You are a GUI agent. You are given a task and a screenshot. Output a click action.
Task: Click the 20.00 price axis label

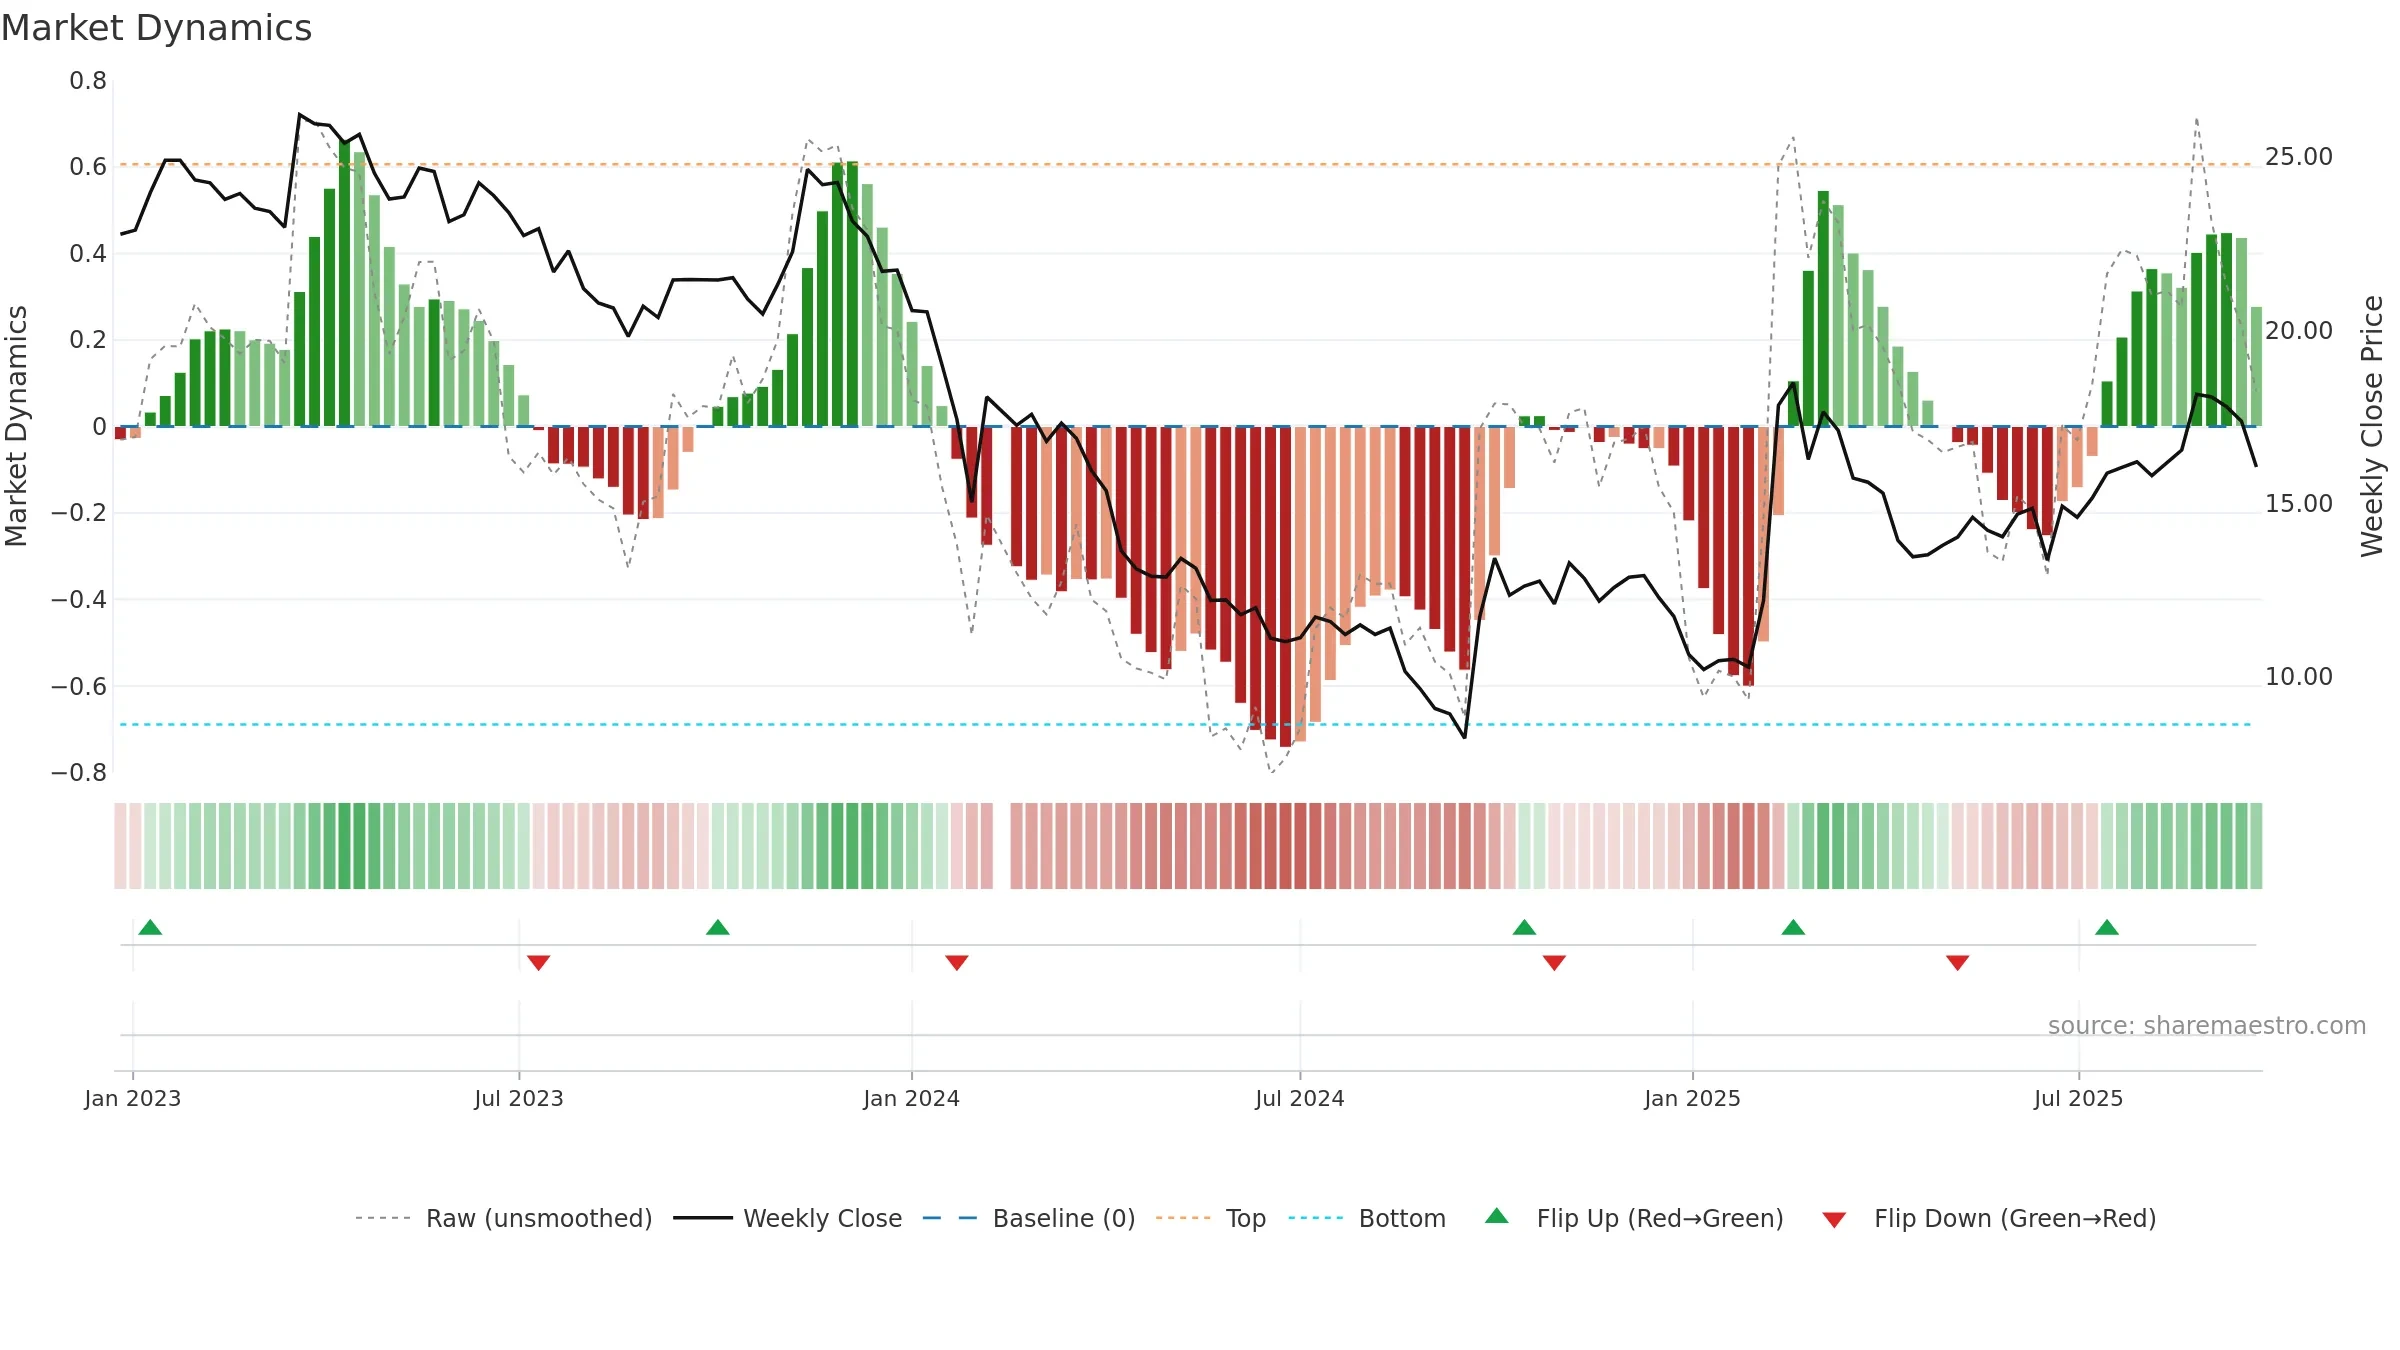[x=2299, y=330]
